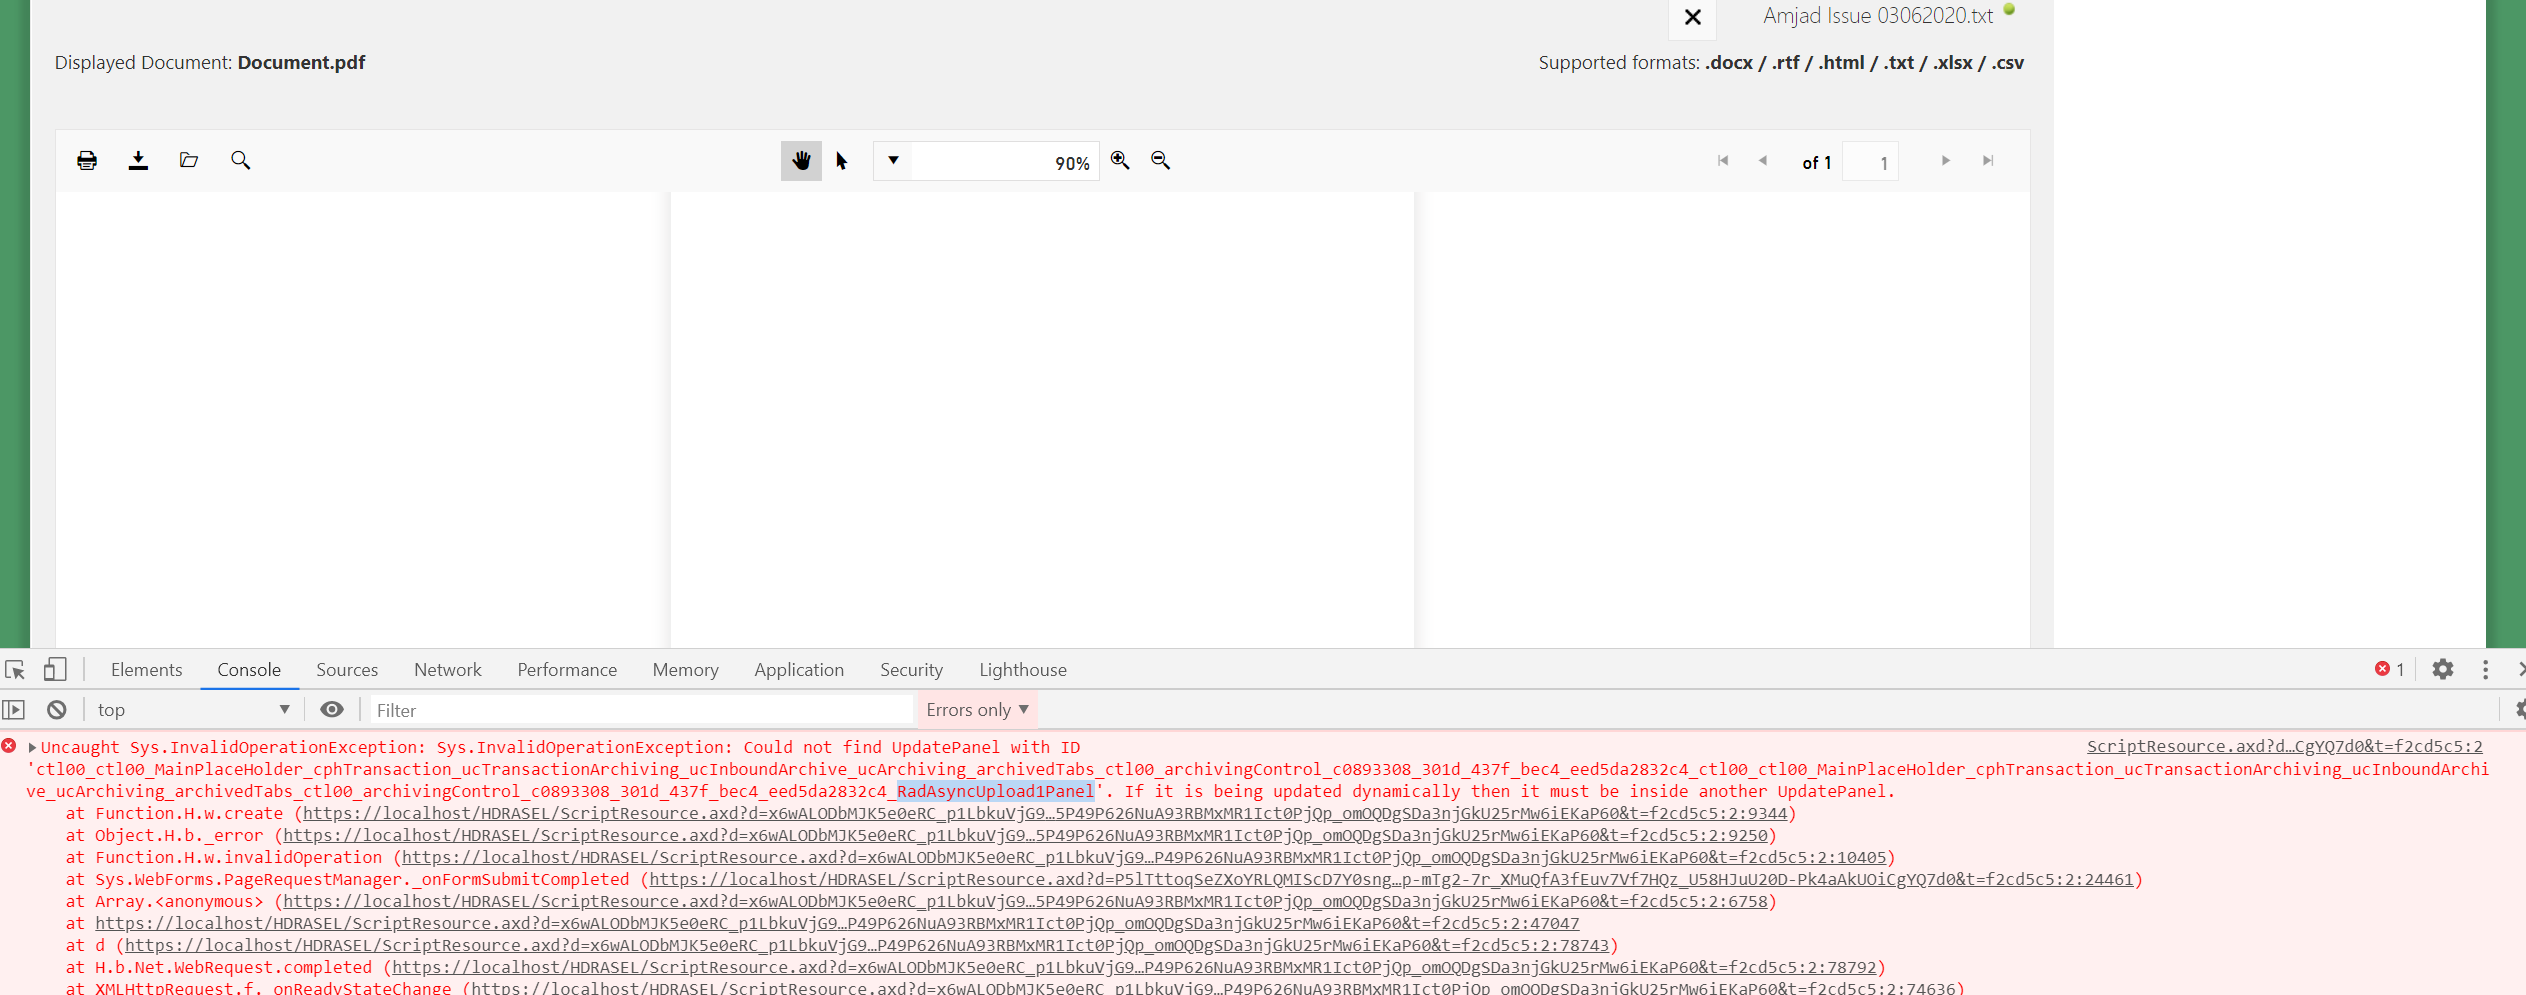Open the Function.H.w.create stack trace link

point(1045,813)
